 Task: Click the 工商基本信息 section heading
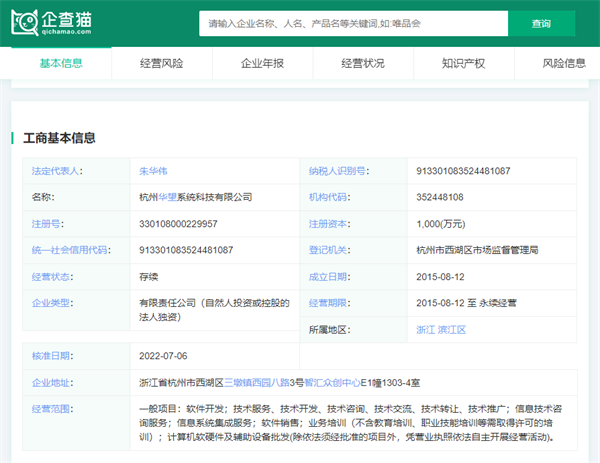point(59,138)
